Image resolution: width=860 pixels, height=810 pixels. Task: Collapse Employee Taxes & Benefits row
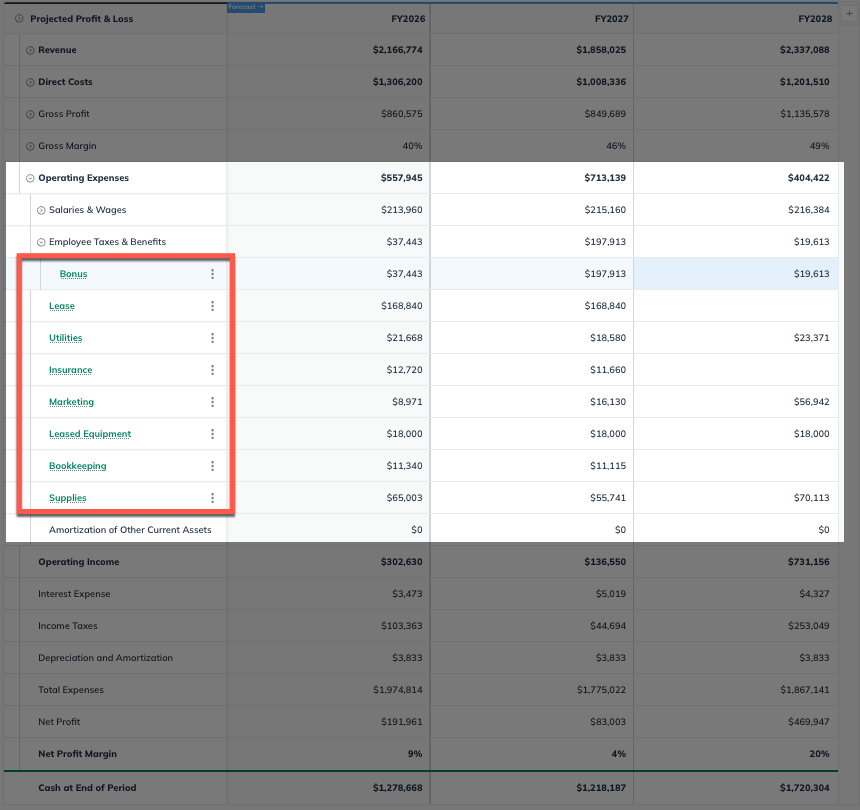point(41,242)
